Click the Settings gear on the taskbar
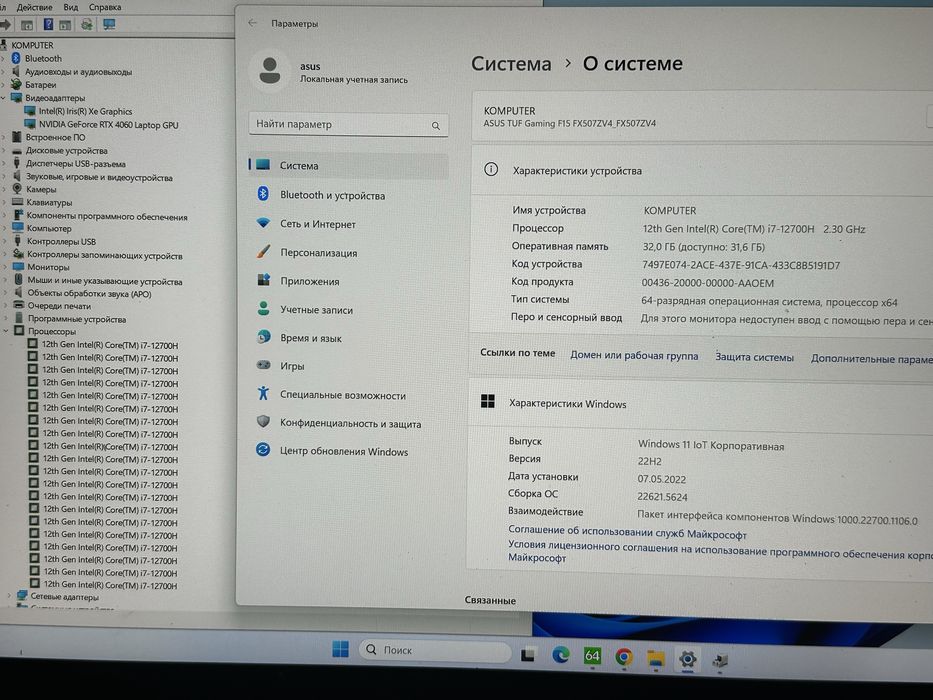This screenshot has width=933, height=700. pos(687,659)
